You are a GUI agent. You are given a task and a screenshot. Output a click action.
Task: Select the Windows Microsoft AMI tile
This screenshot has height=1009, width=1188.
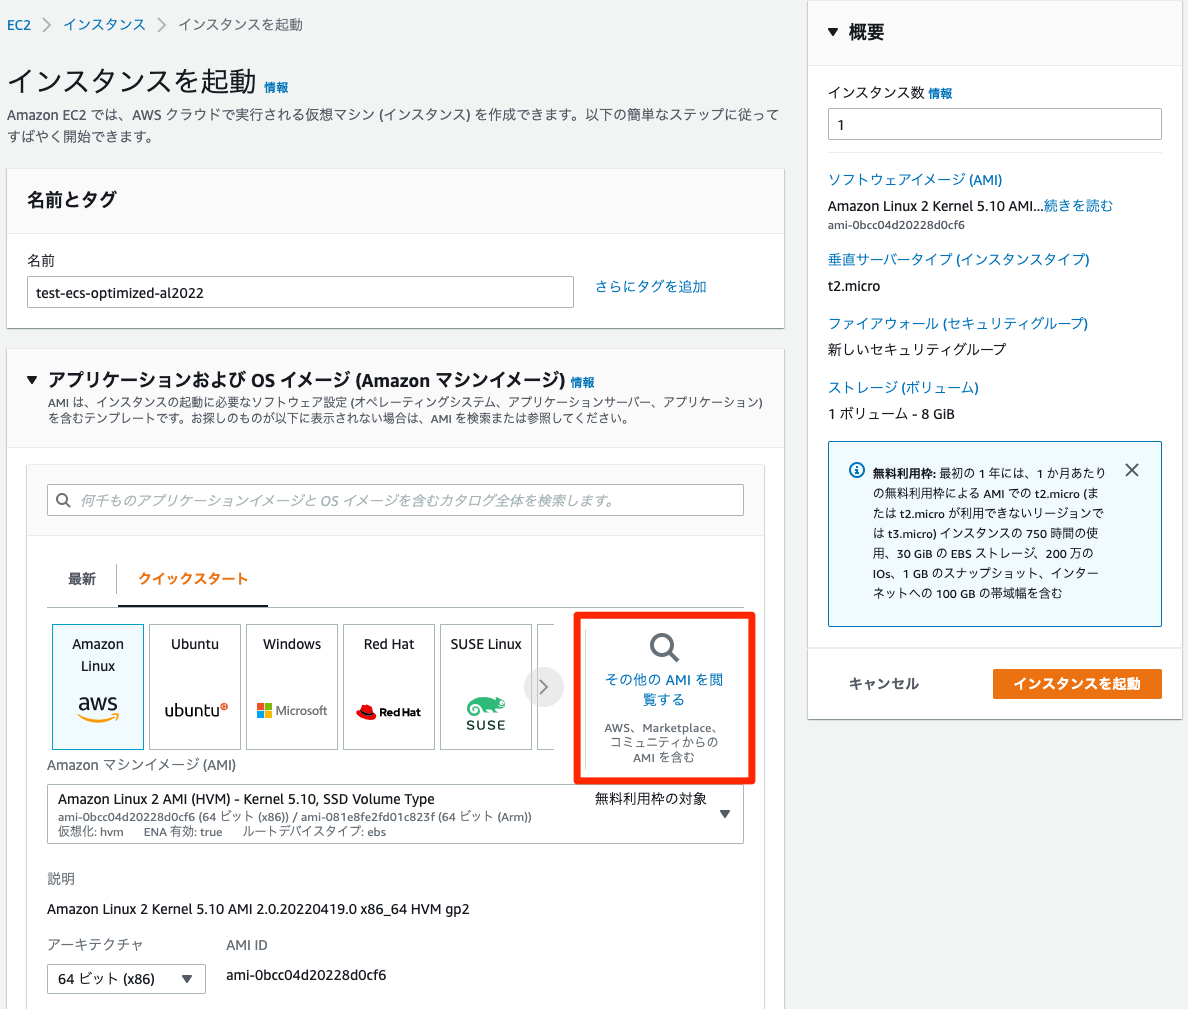(291, 686)
